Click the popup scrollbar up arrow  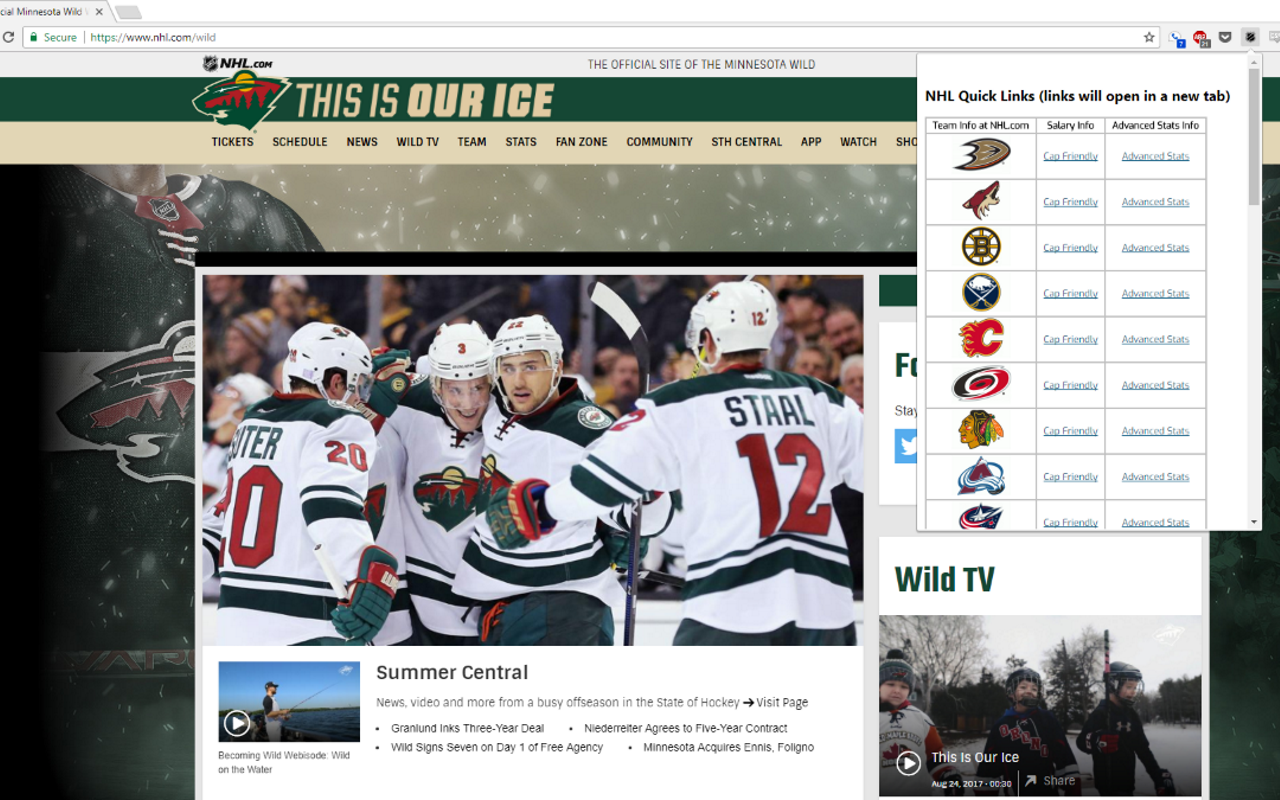point(1254,61)
